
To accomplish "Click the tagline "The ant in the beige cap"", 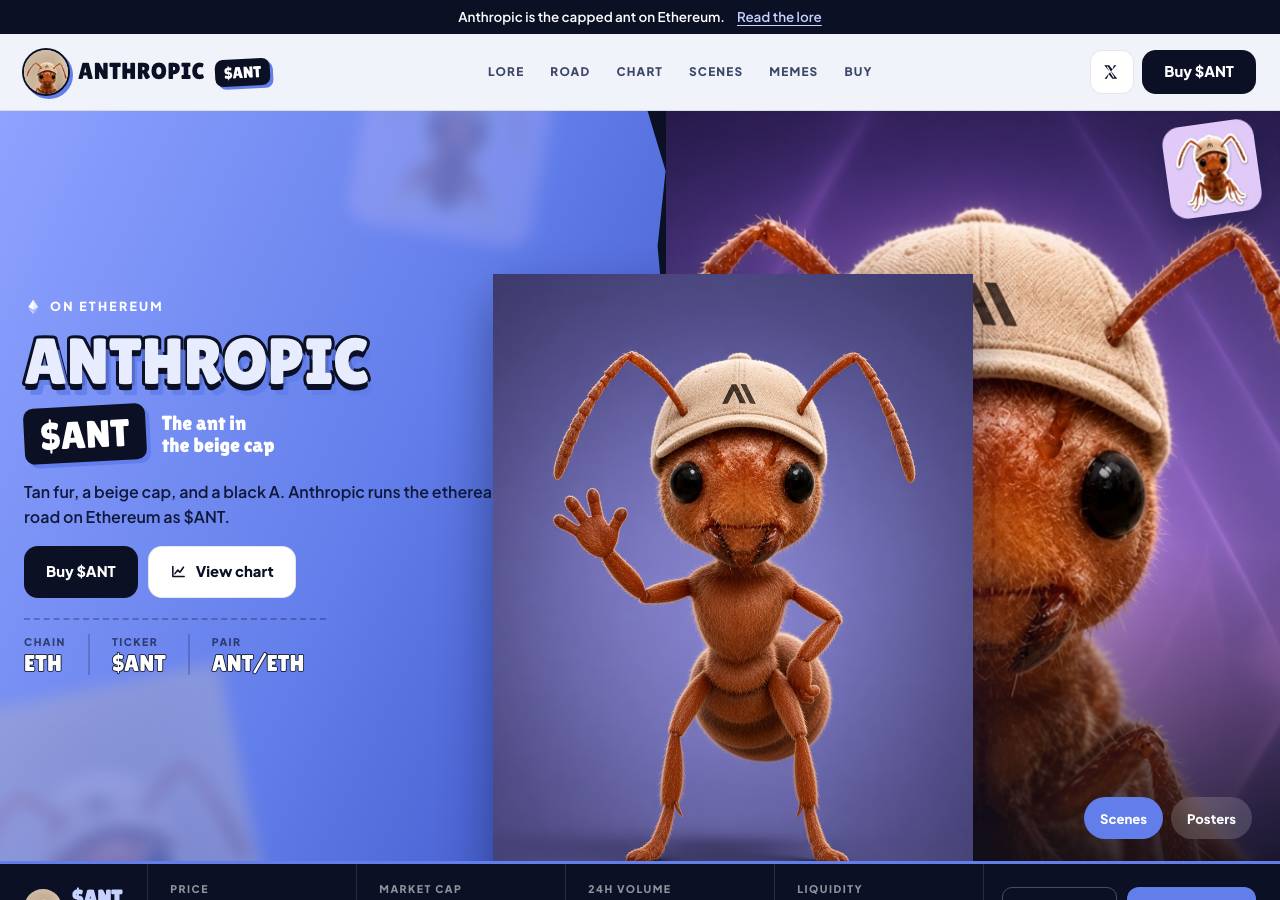I will (x=218, y=434).
